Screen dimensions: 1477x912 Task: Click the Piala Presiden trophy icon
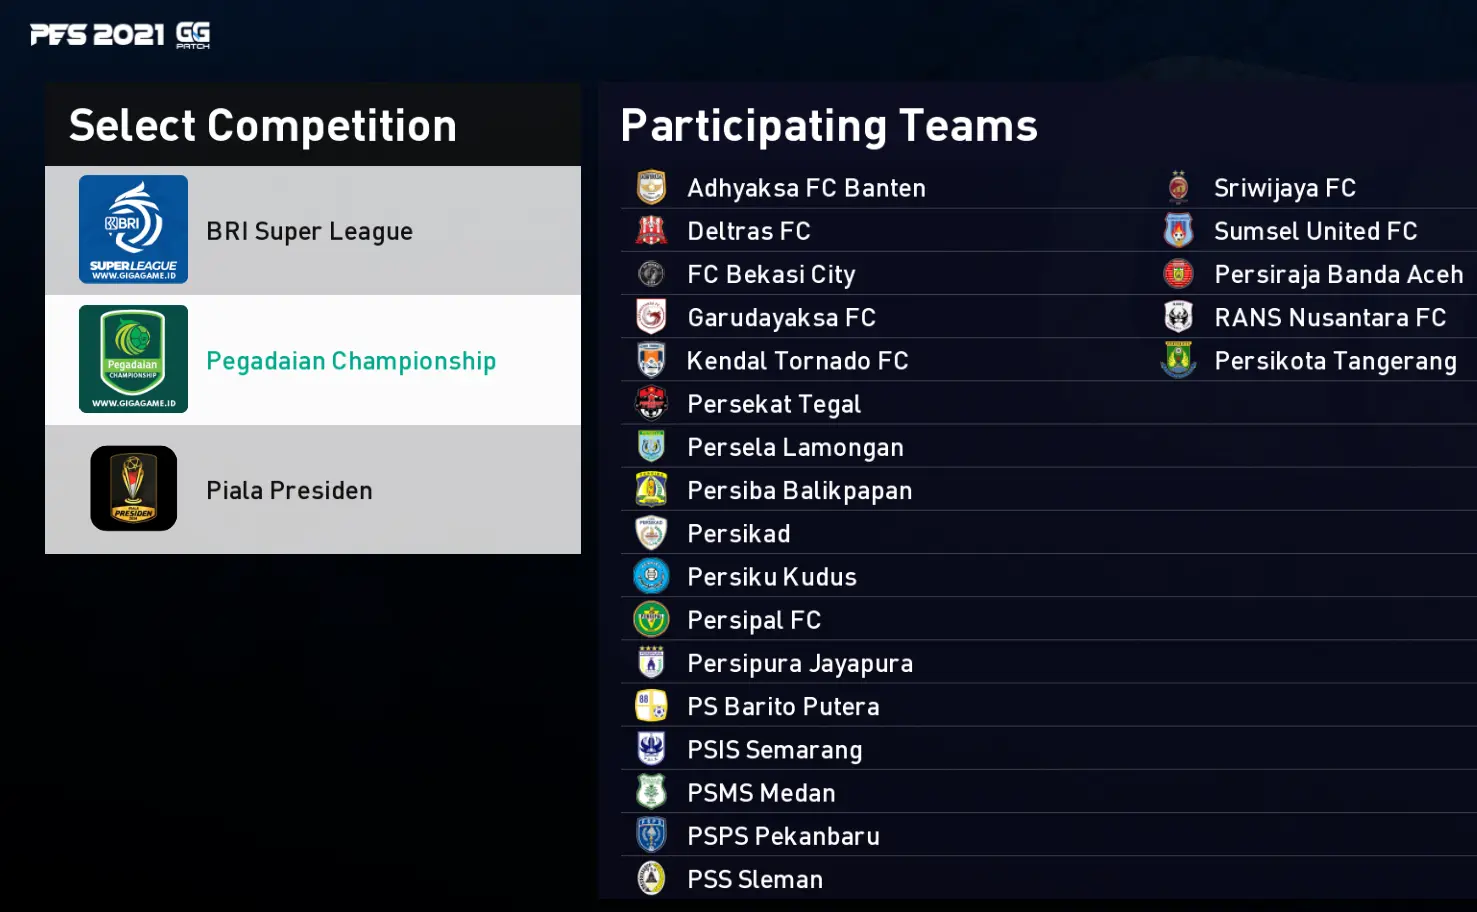tap(133, 488)
